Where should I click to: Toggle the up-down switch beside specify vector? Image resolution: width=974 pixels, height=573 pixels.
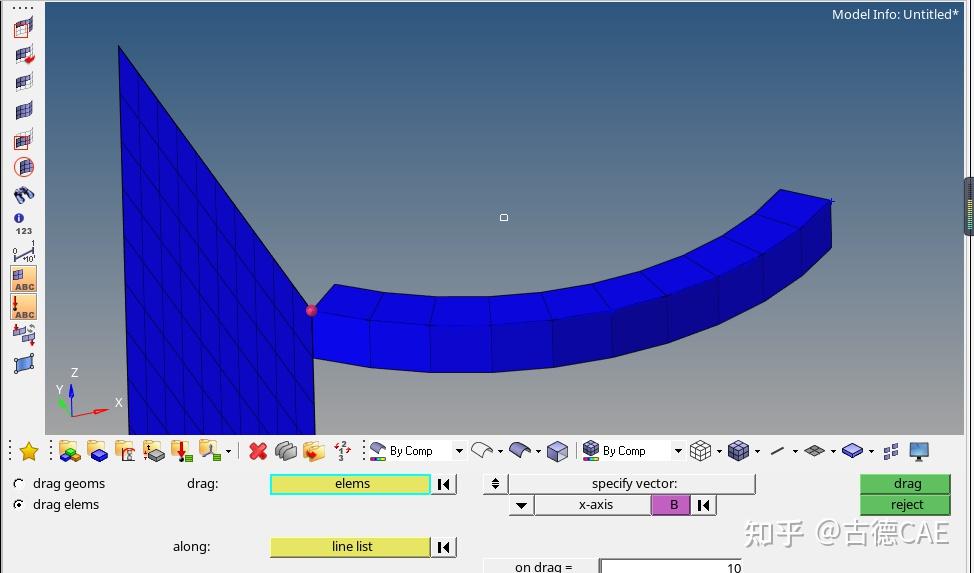[495, 484]
